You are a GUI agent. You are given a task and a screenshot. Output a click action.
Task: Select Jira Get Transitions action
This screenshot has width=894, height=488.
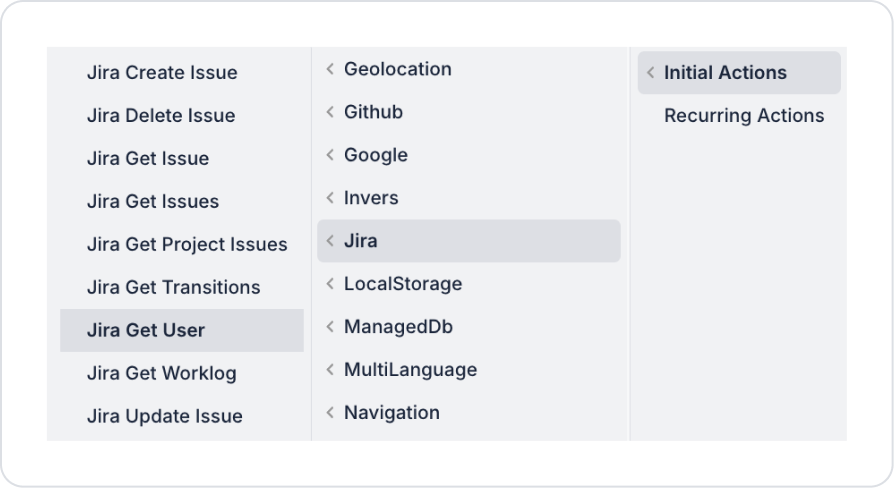174,288
